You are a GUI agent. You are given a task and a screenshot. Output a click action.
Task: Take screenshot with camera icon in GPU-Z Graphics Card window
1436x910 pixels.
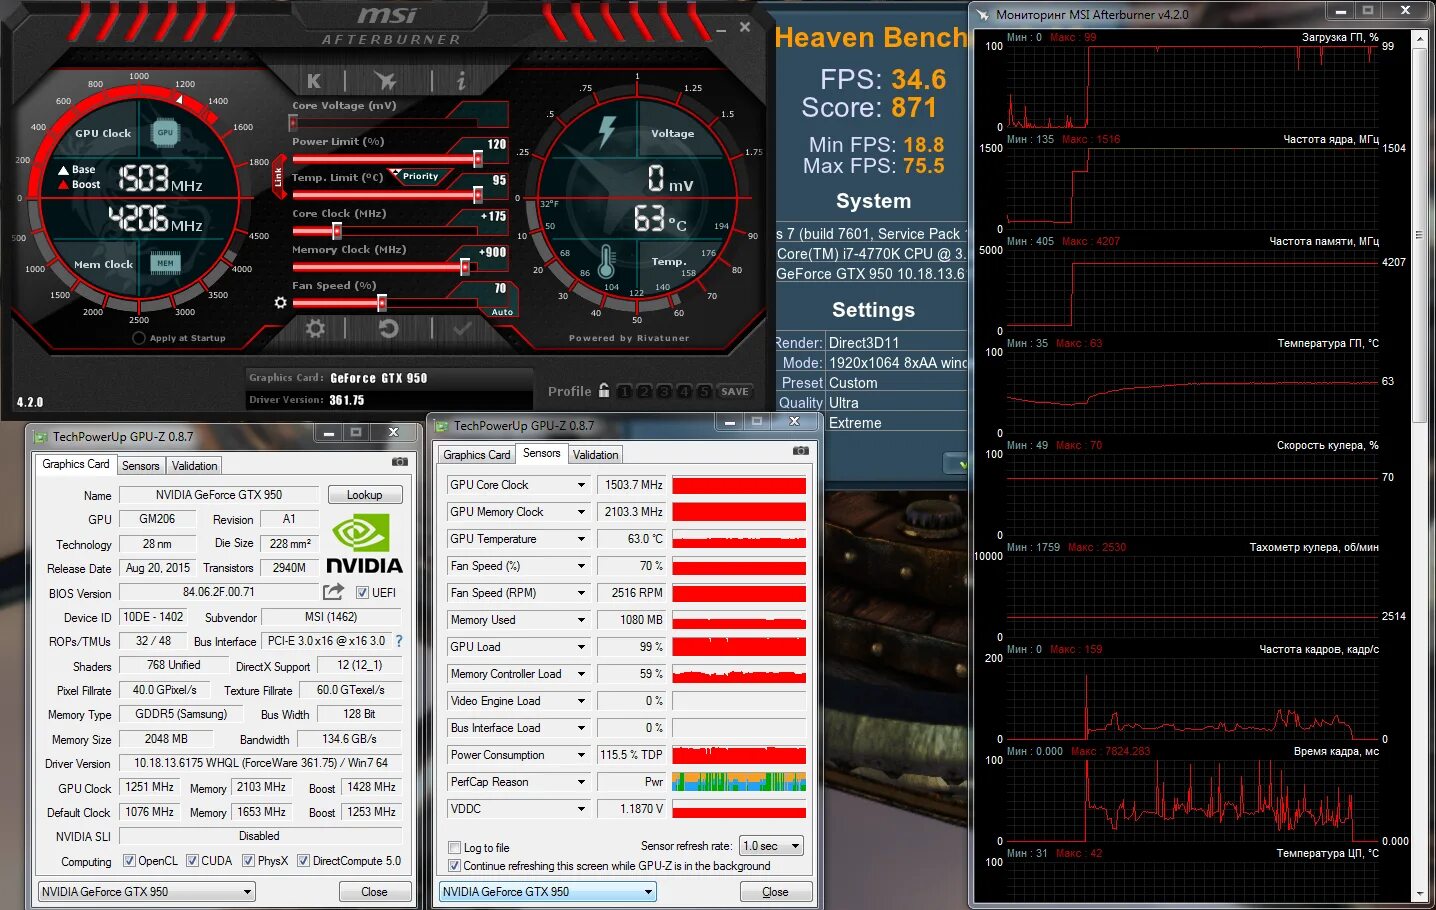click(400, 462)
